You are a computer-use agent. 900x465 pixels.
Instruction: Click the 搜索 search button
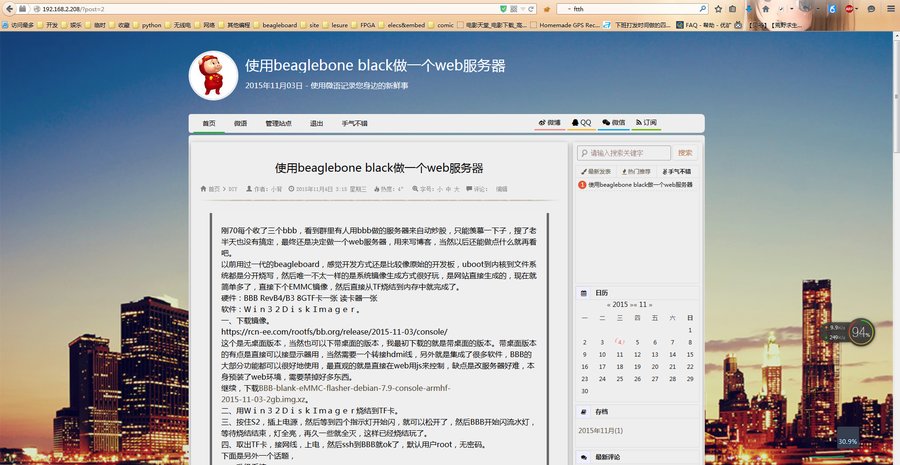click(685, 153)
